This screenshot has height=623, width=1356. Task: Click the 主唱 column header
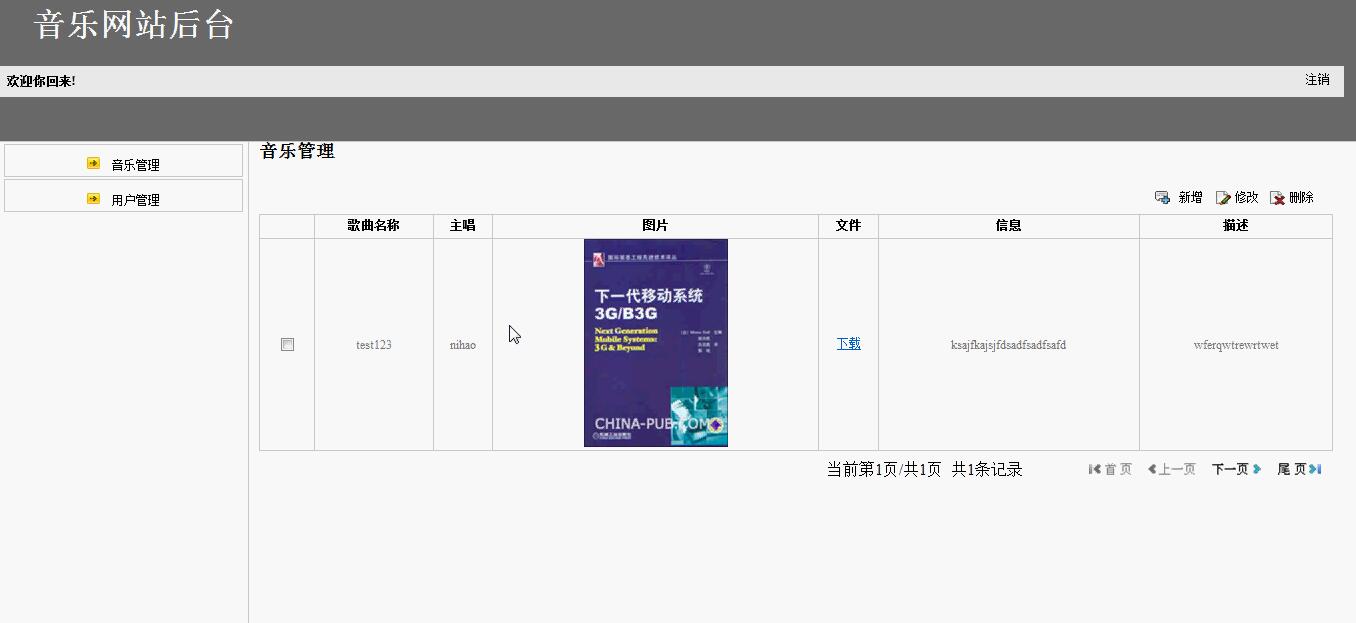click(462, 226)
